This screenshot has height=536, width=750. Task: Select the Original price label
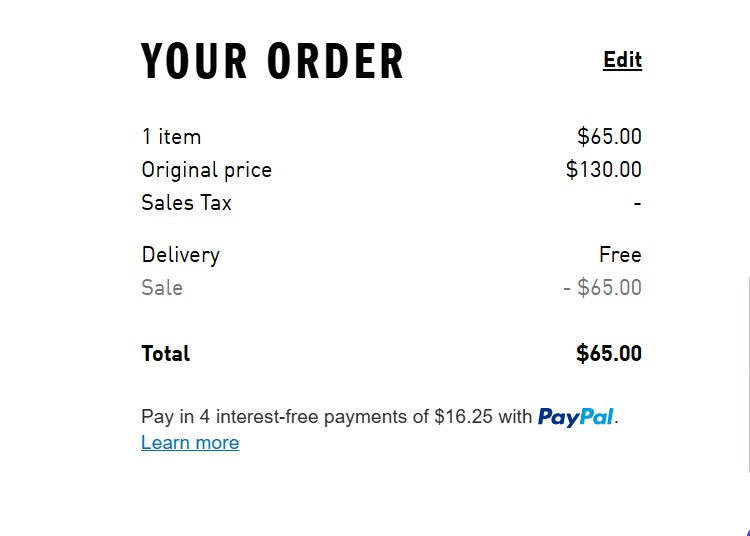[x=206, y=170]
